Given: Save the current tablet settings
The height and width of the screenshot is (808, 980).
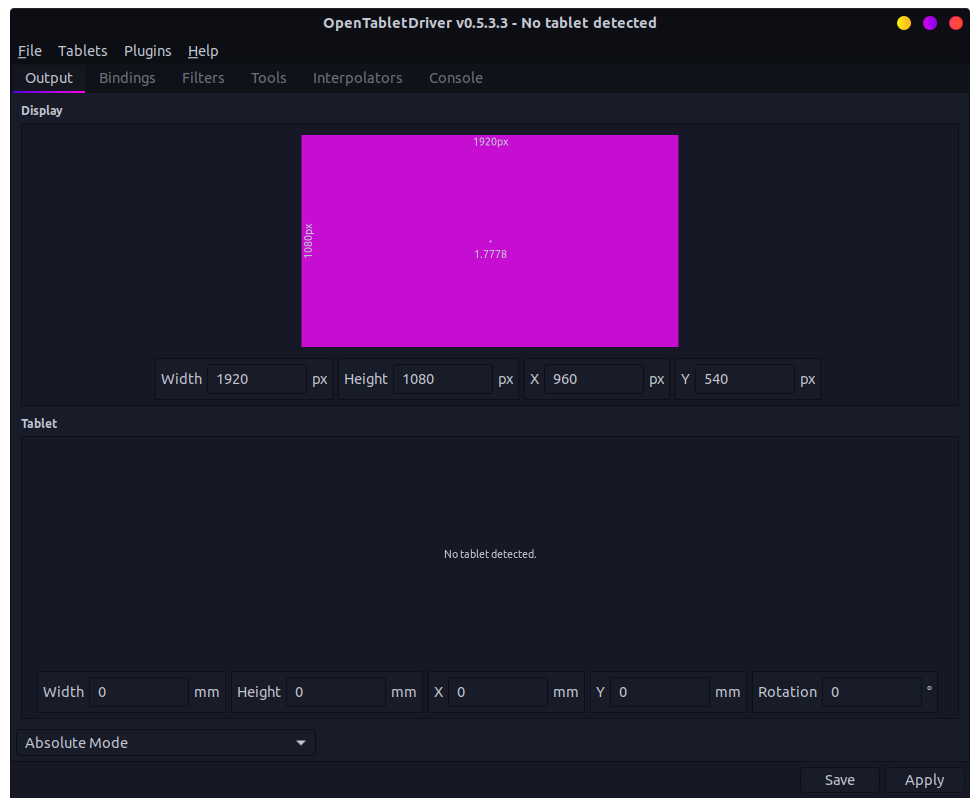Looking at the screenshot, I should [839, 780].
